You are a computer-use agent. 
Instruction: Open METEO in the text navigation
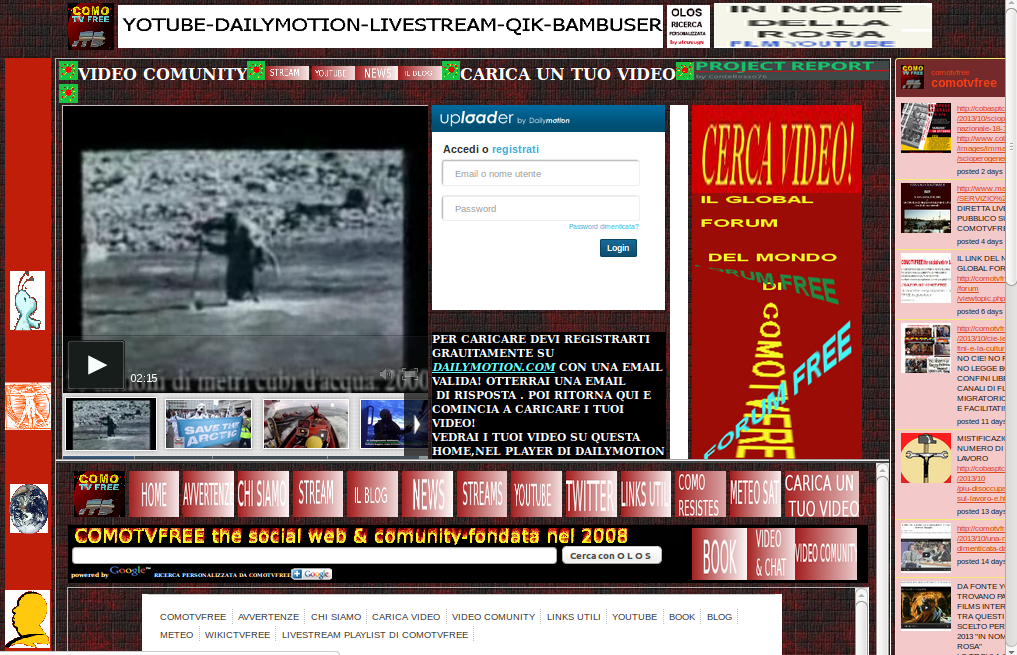(x=176, y=635)
